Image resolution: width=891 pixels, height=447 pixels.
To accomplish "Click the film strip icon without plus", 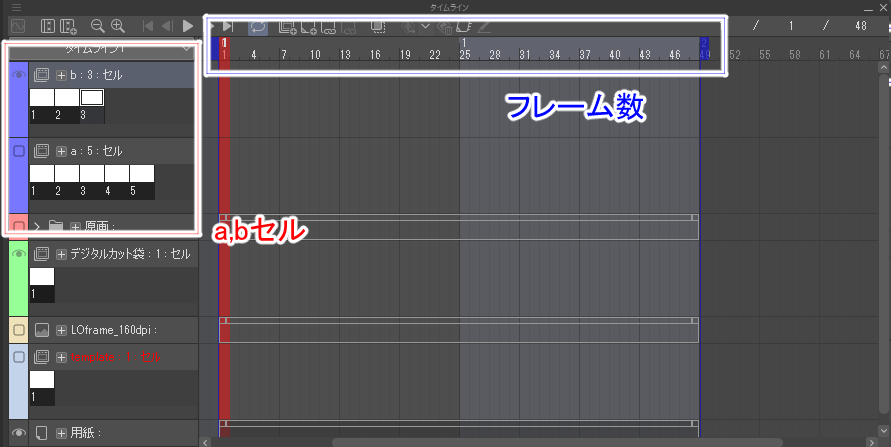I will [48, 26].
